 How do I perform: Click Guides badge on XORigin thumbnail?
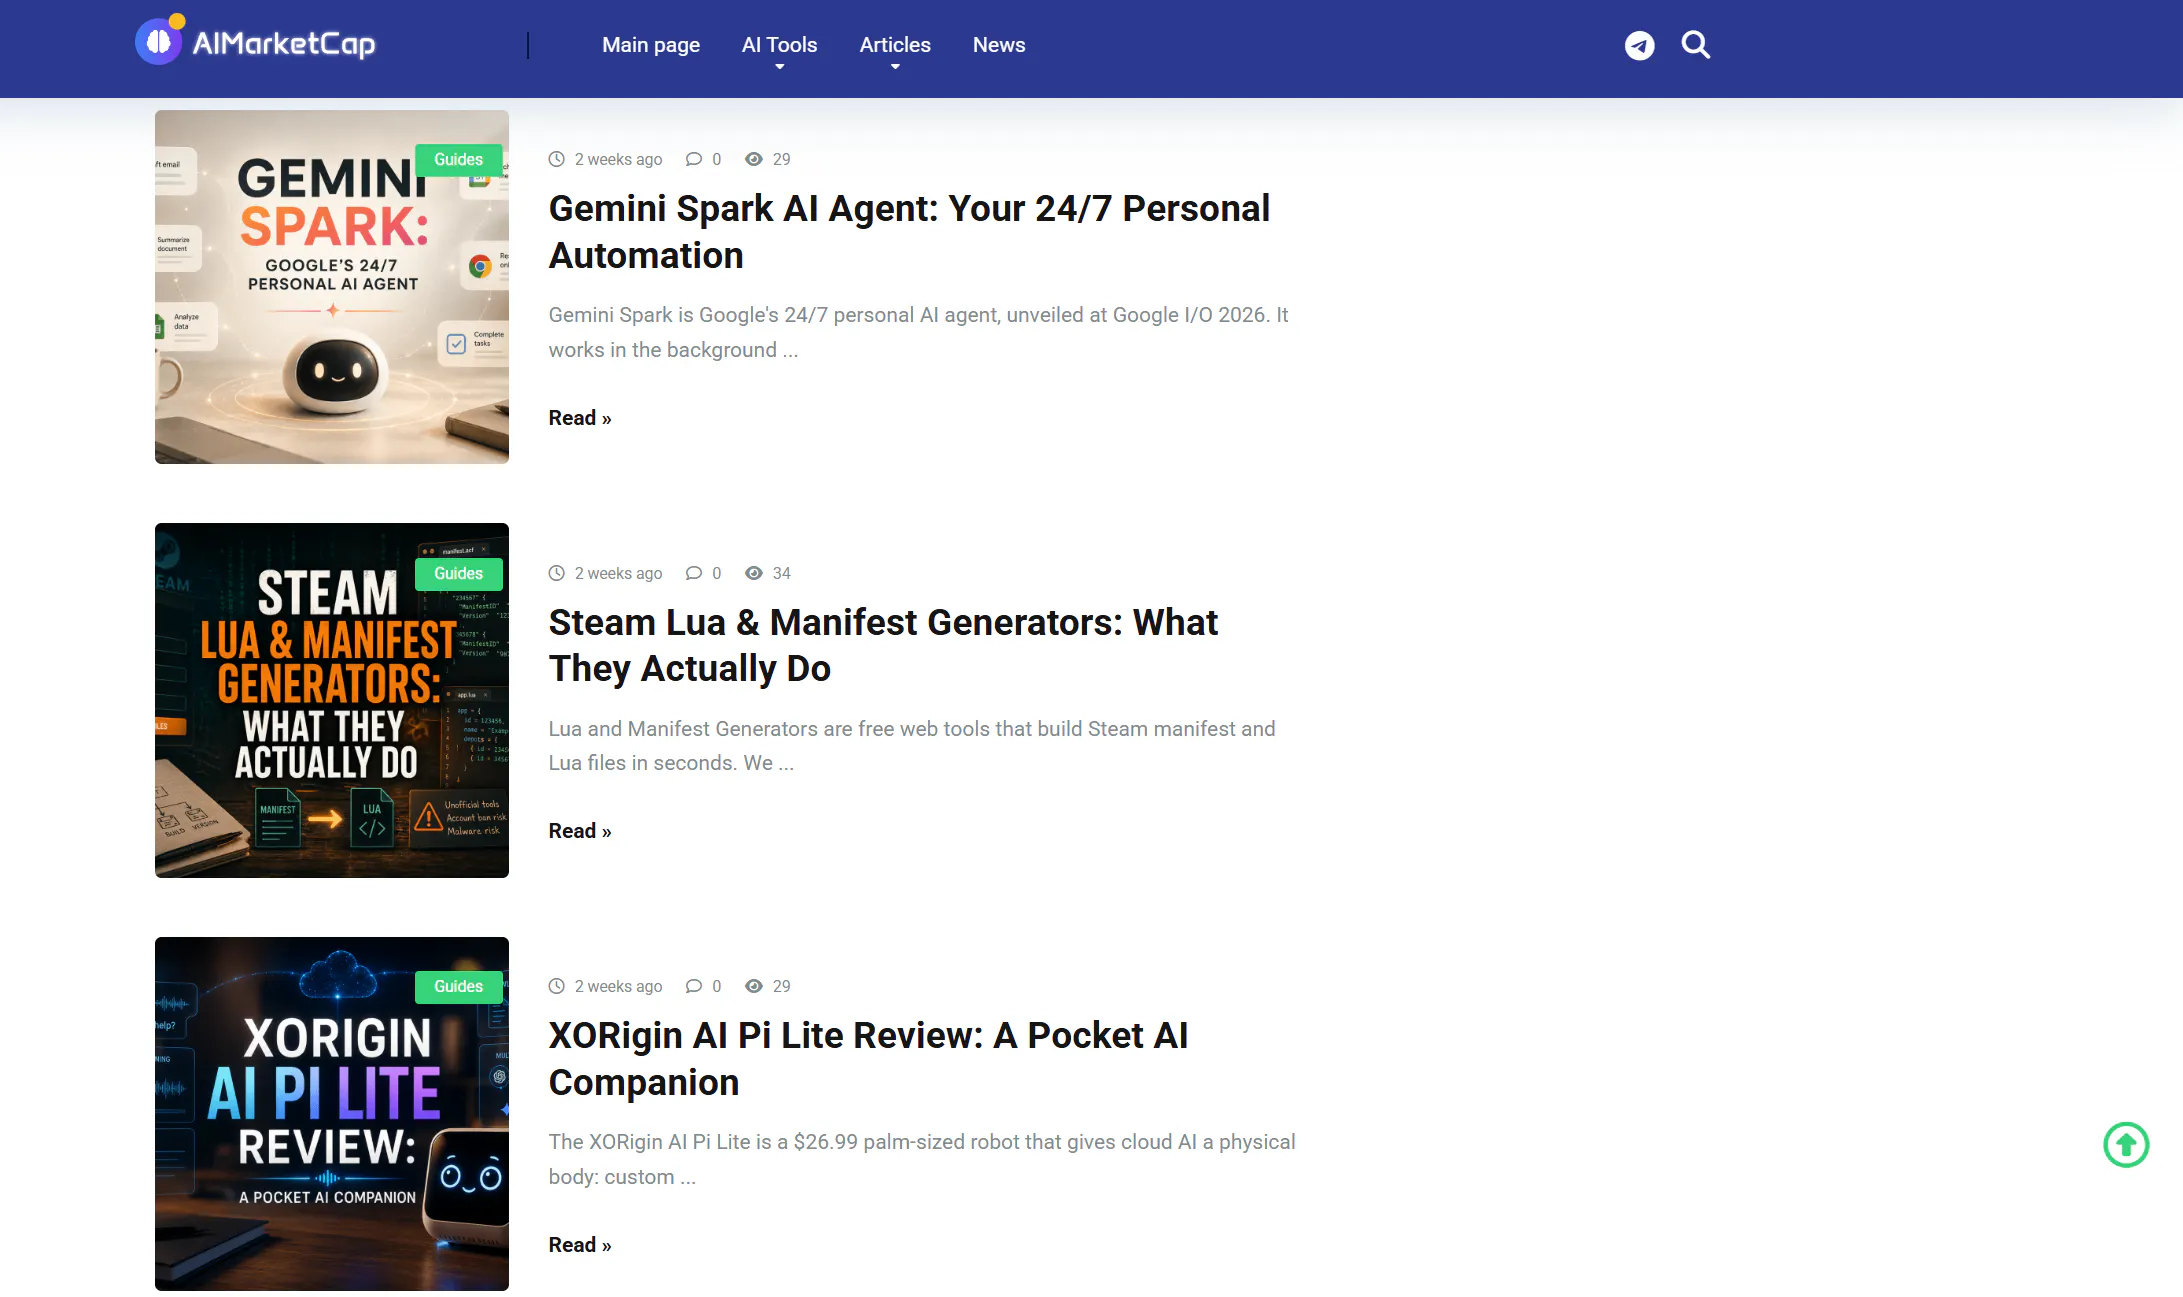click(458, 987)
